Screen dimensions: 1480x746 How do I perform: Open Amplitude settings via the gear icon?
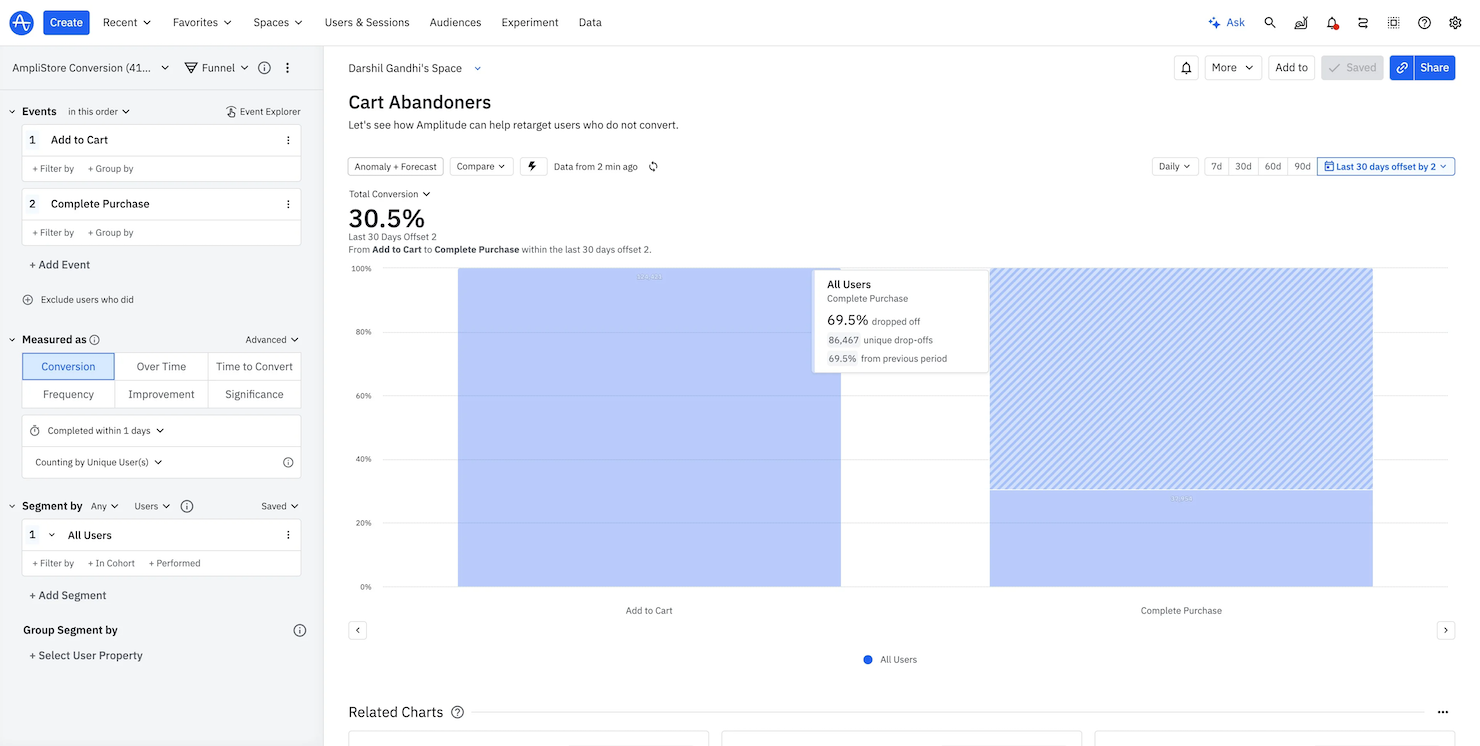point(1455,22)
